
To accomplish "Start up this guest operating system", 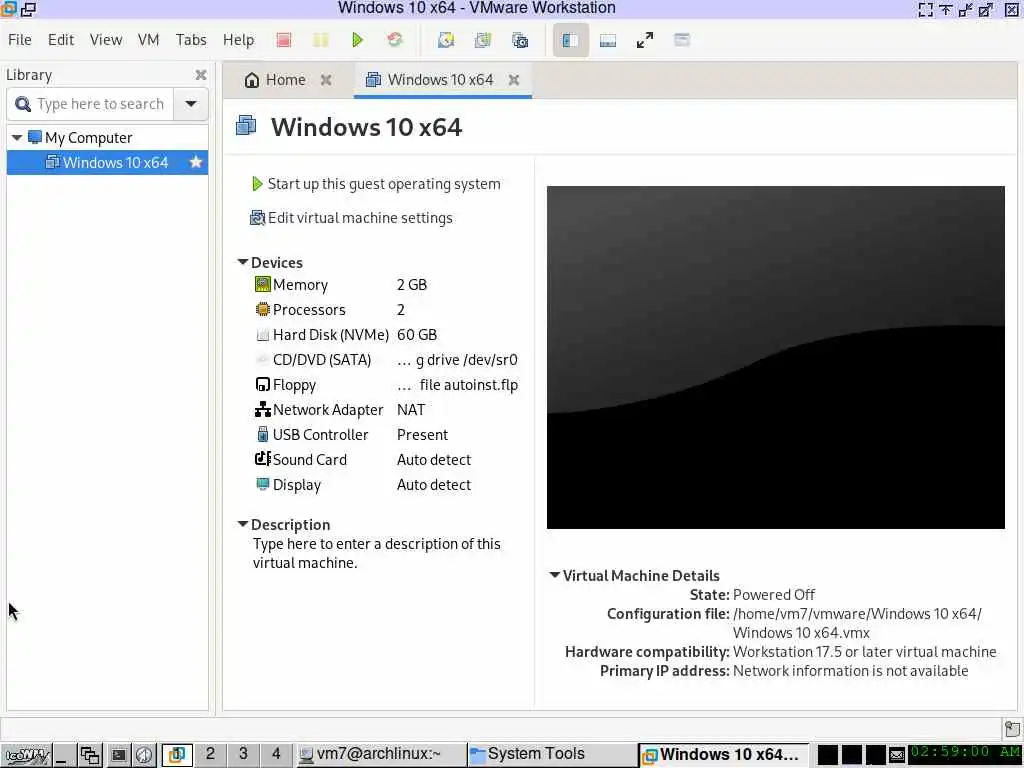I will click(x=376, y=184).
